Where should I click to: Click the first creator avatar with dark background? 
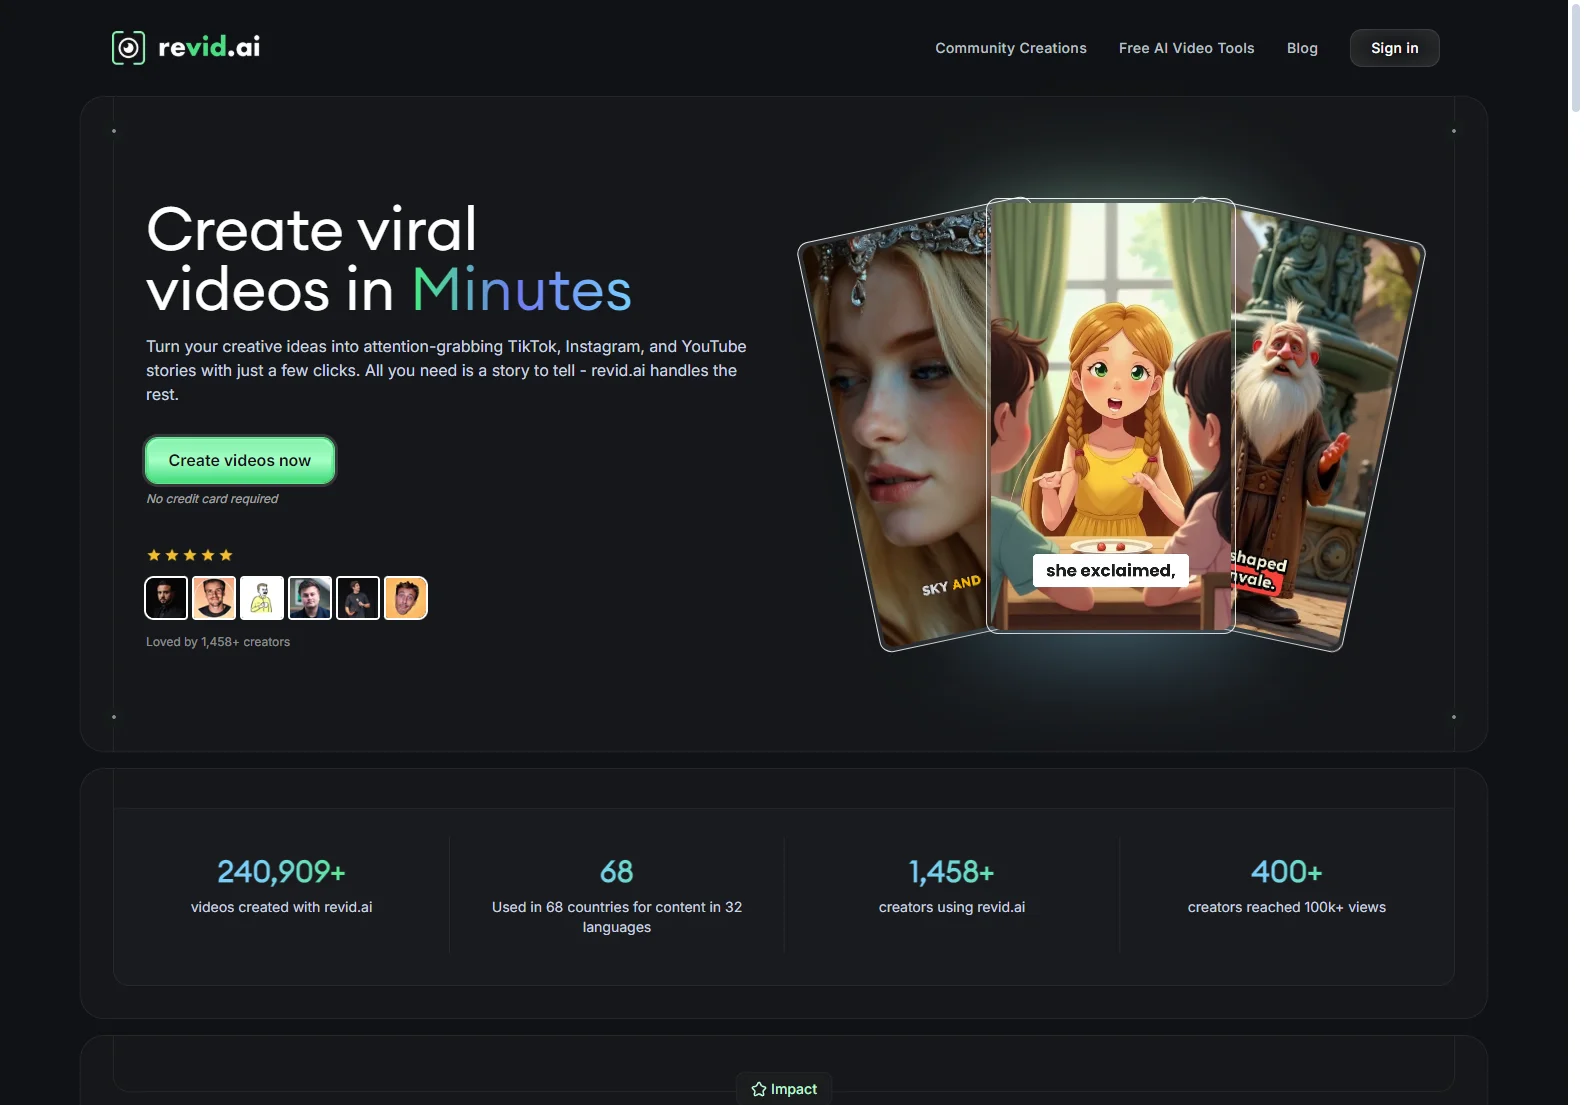[166, 598]
